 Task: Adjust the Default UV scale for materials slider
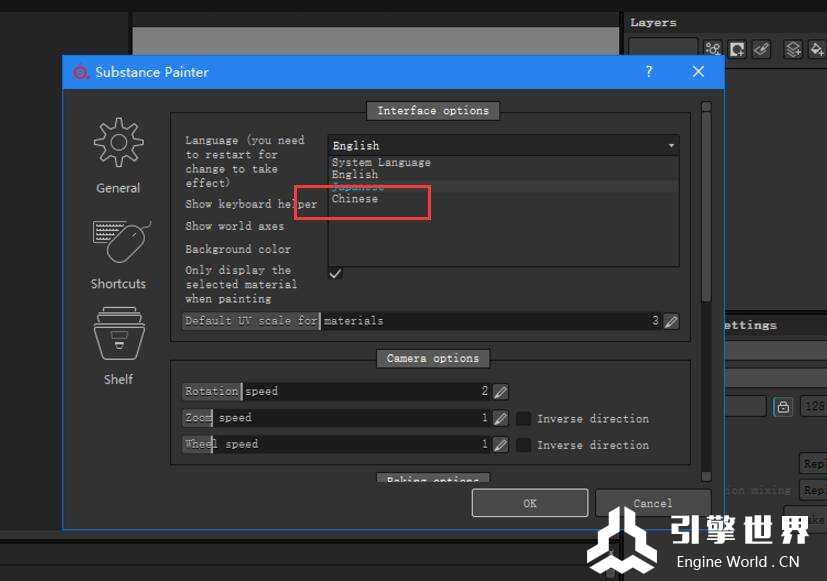point(422,321)
